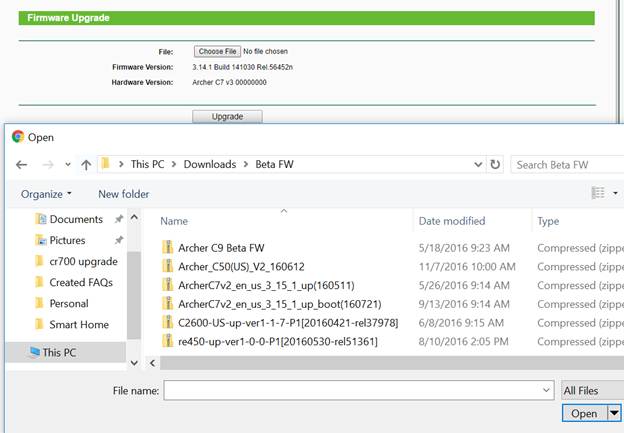Select the Archer C9 Beta FW zip icon
This screenshot has height=433, width=624.
coord(167,247)
